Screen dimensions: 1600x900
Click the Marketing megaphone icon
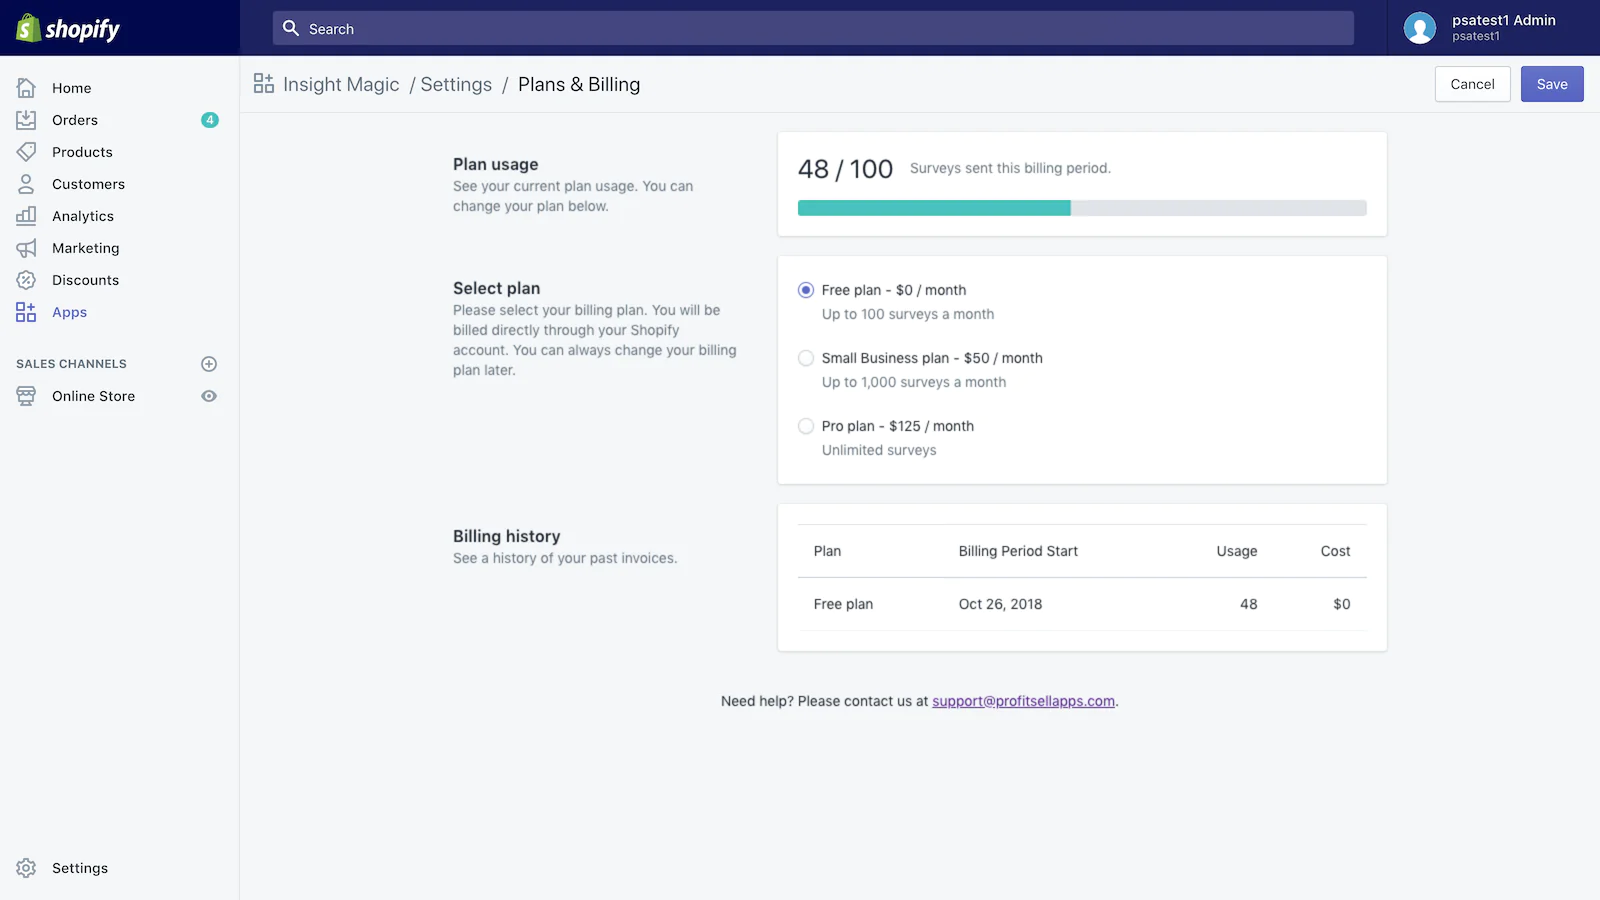coord(26,248)
